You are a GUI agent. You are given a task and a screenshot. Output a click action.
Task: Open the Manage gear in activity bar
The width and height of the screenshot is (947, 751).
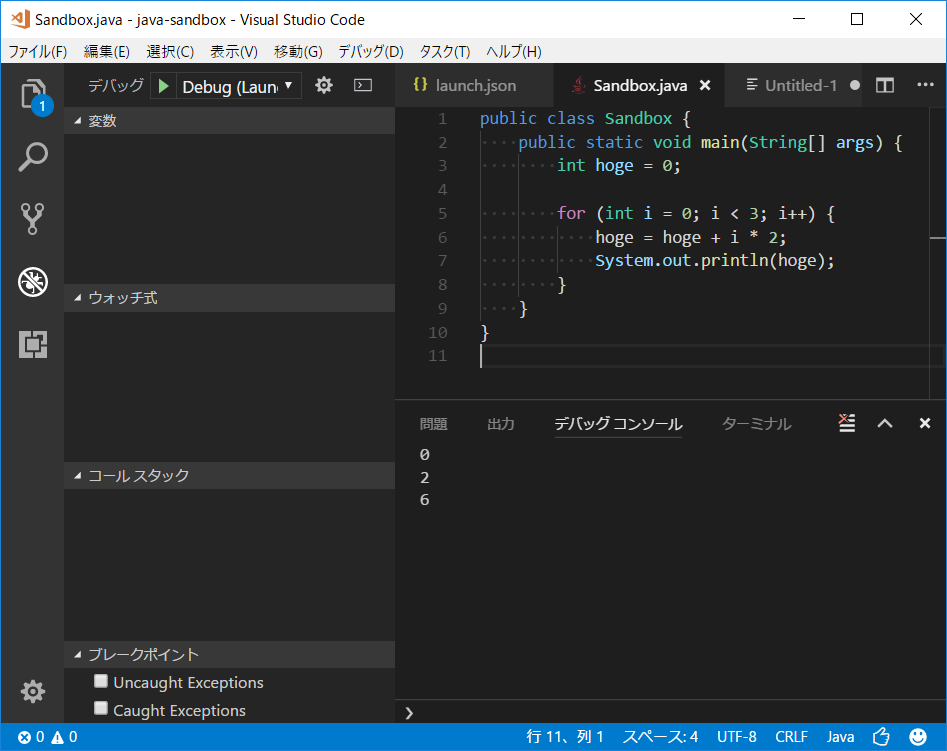[33, 692]
